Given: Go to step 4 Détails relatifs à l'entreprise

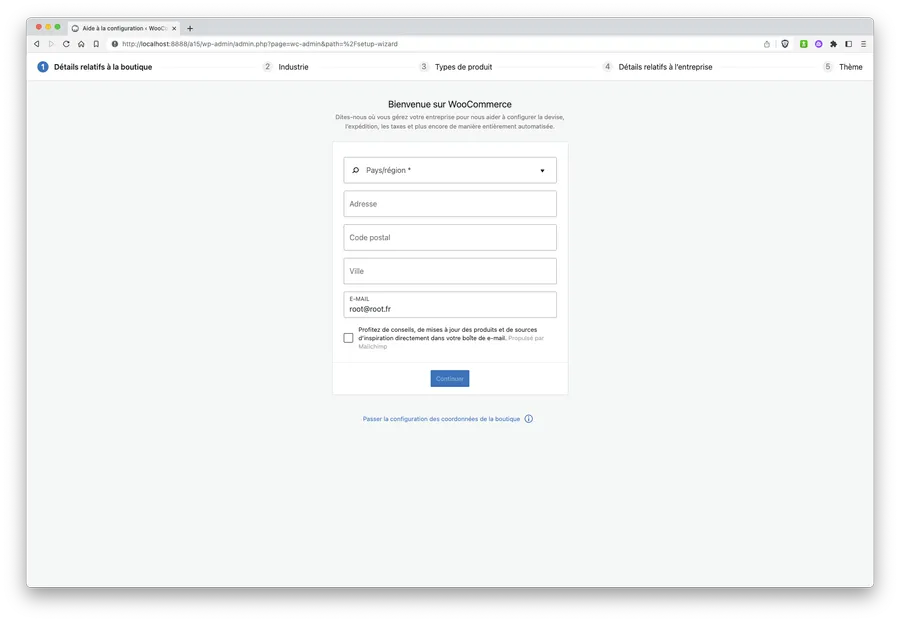Looking at the screenshot, I should point(658,67).
